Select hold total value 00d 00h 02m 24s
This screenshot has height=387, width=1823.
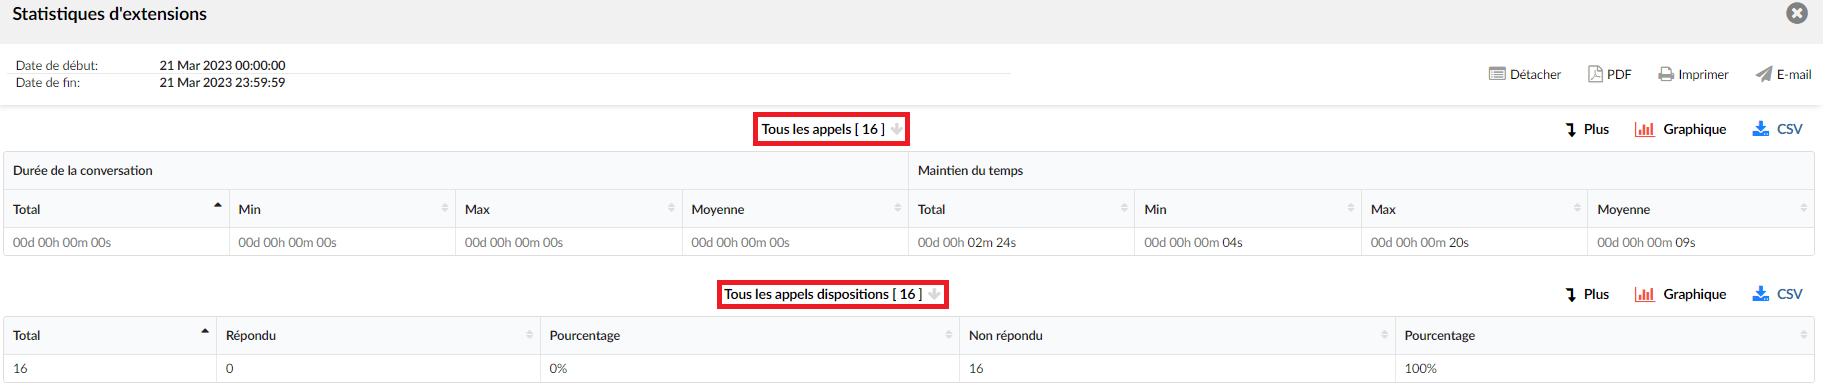click(x=967, y=243)
